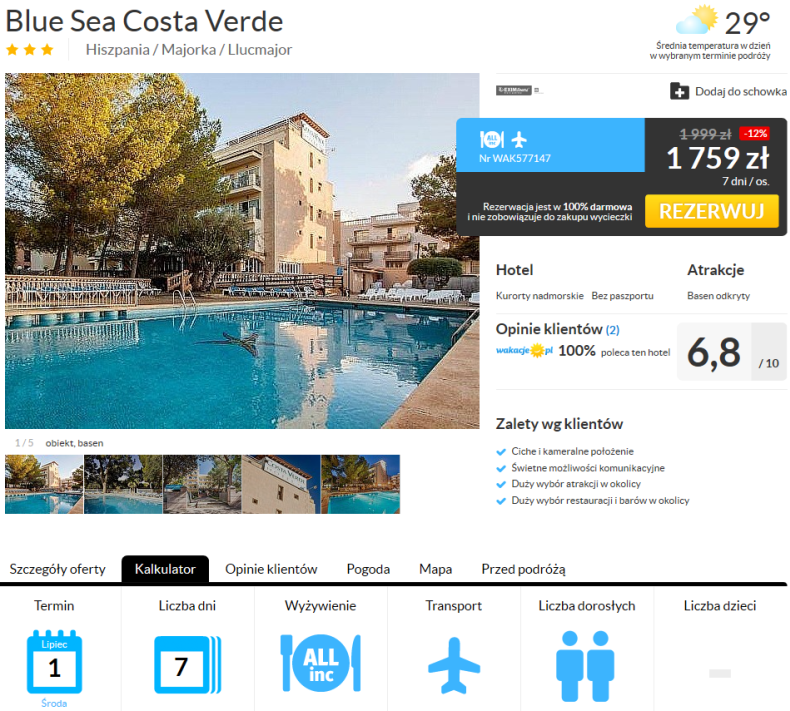The width and height of the screenshot is (790, 711).
Task: Click the empty Liczba dzieci placeholder
Action: 719,673
